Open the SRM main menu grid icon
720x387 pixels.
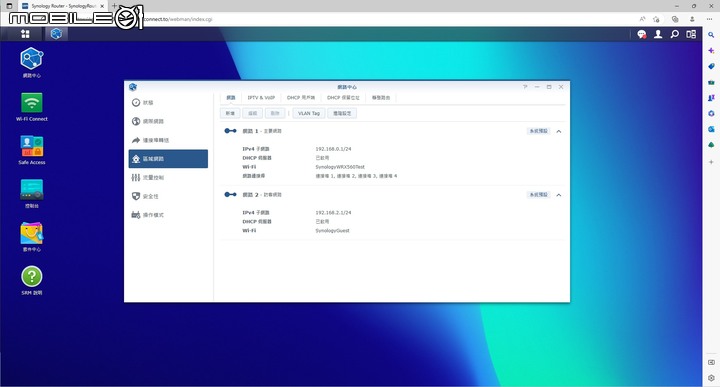point(25,34)
